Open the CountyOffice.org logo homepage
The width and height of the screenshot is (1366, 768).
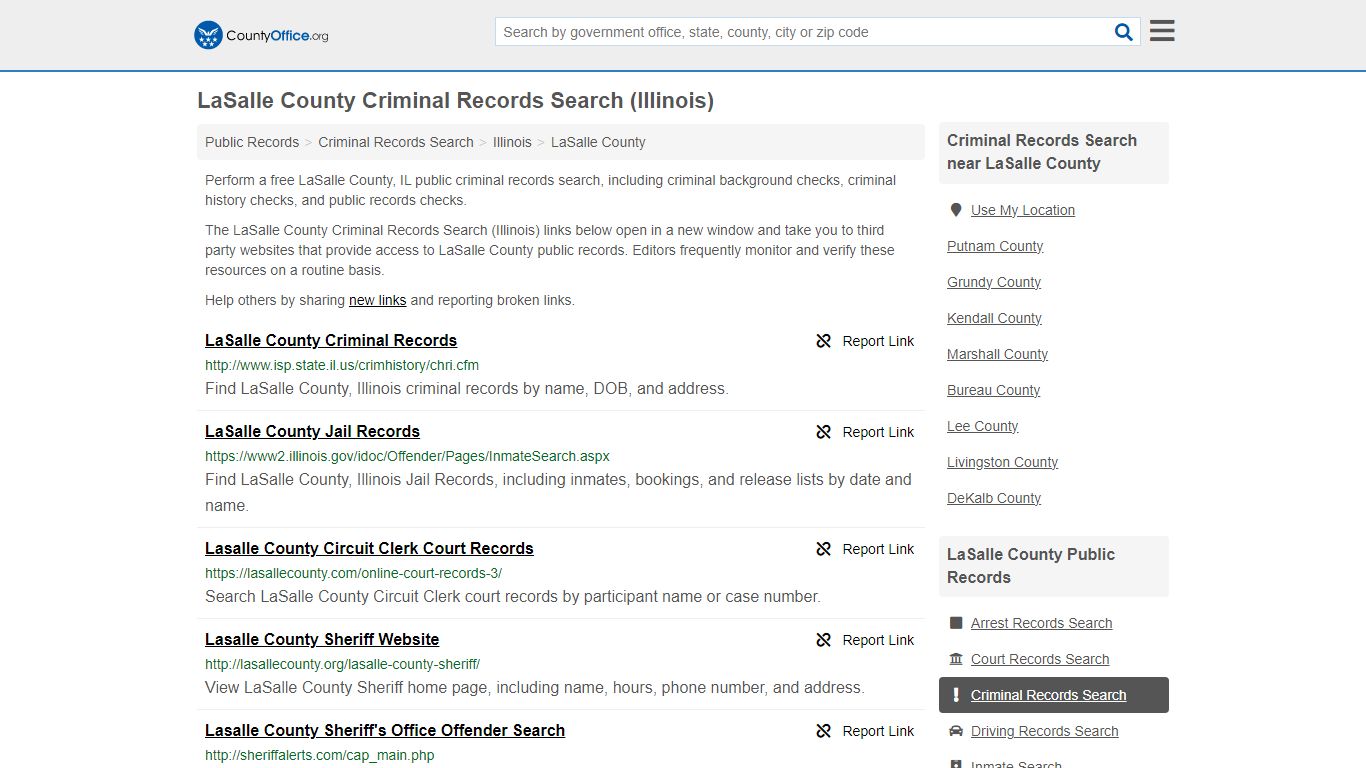(261, 35)
